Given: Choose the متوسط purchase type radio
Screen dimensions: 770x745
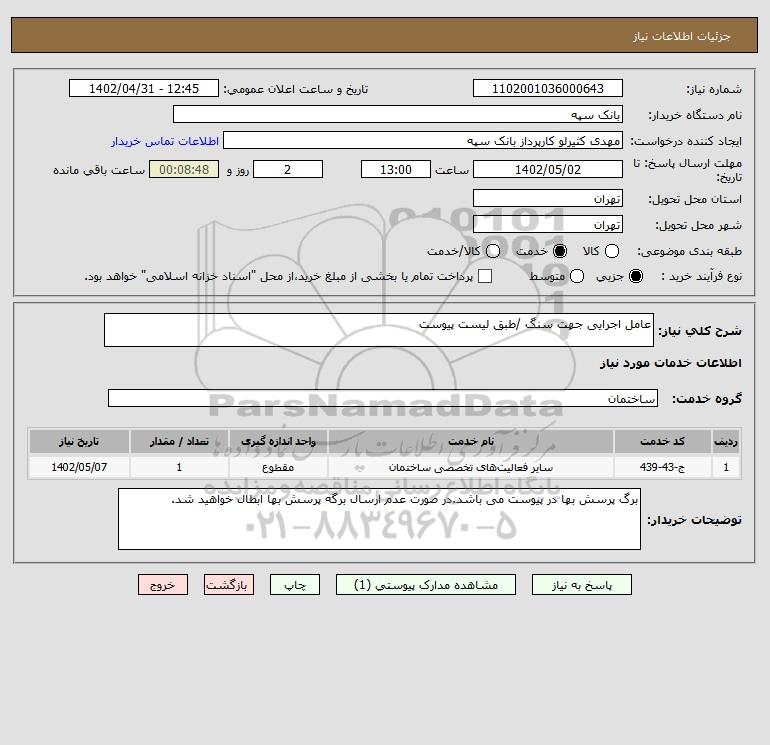Looking at the screenshot, I should (x=577, y=276).
